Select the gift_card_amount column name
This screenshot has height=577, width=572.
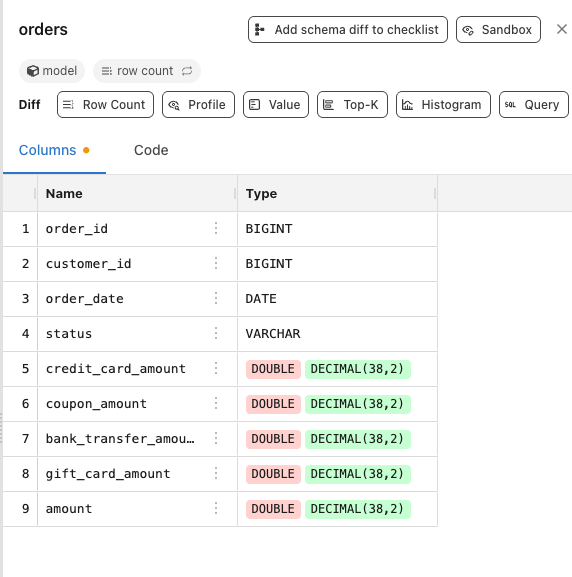[x=108, y=474]
